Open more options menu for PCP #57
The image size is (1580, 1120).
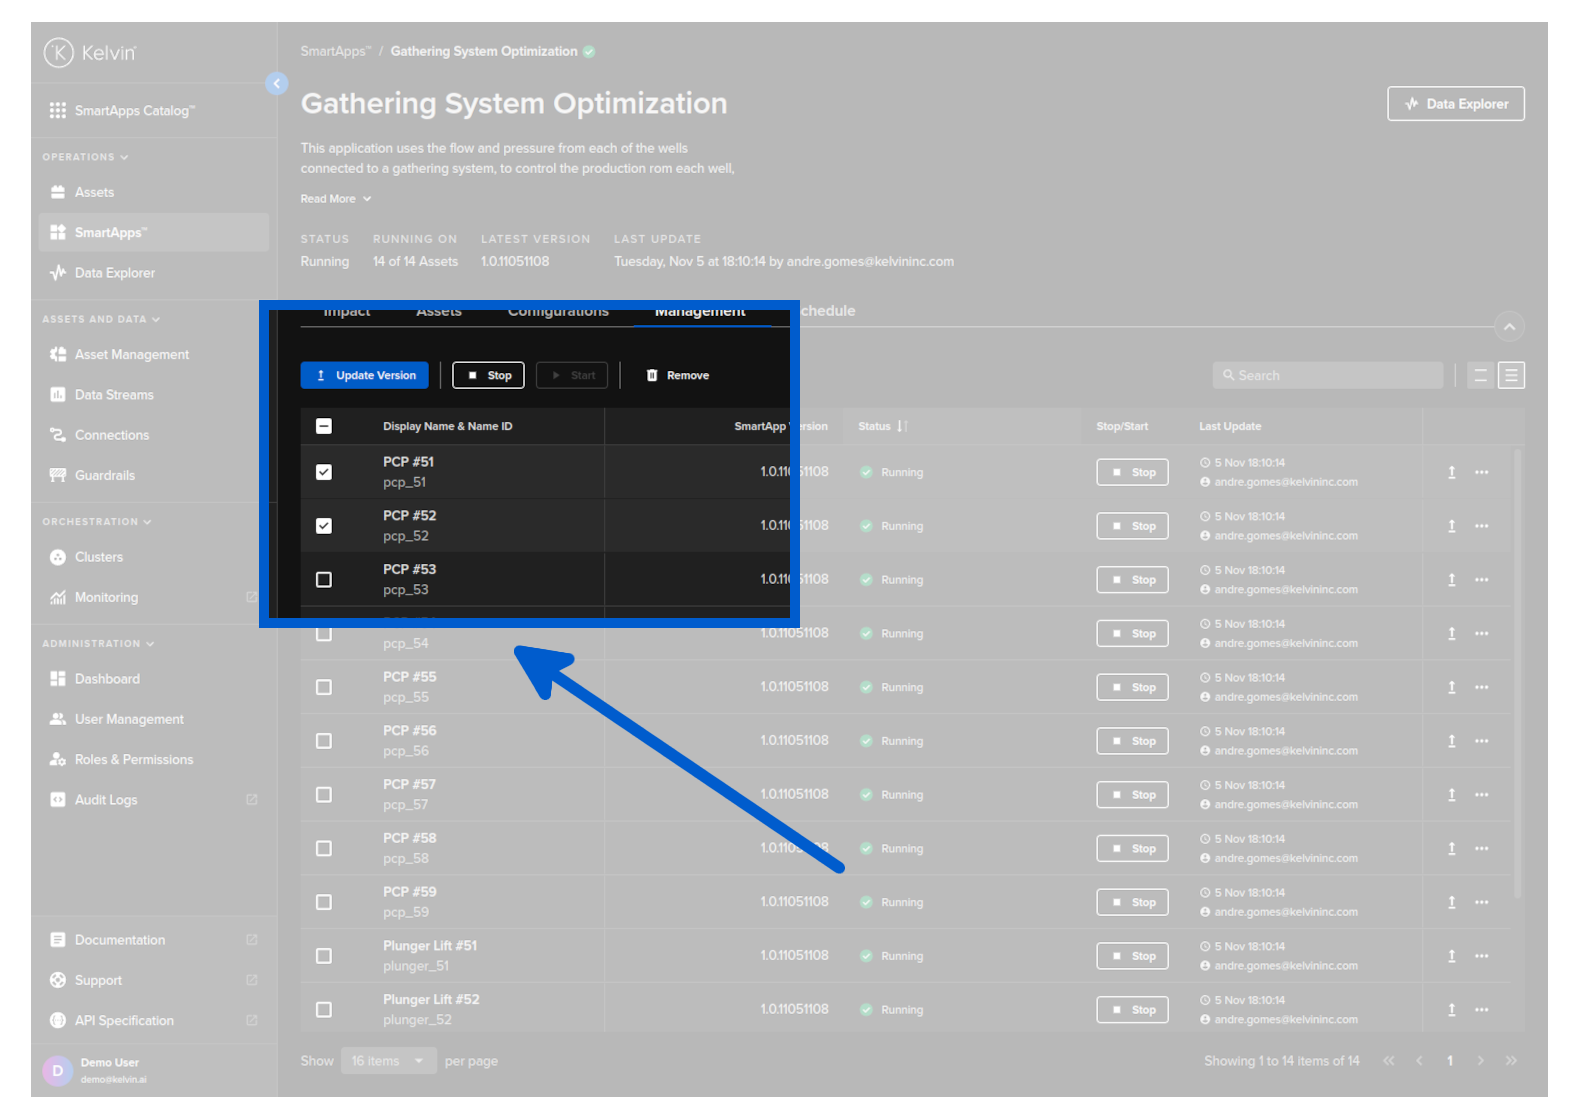pyautogui.click(x=1481, y=795)
